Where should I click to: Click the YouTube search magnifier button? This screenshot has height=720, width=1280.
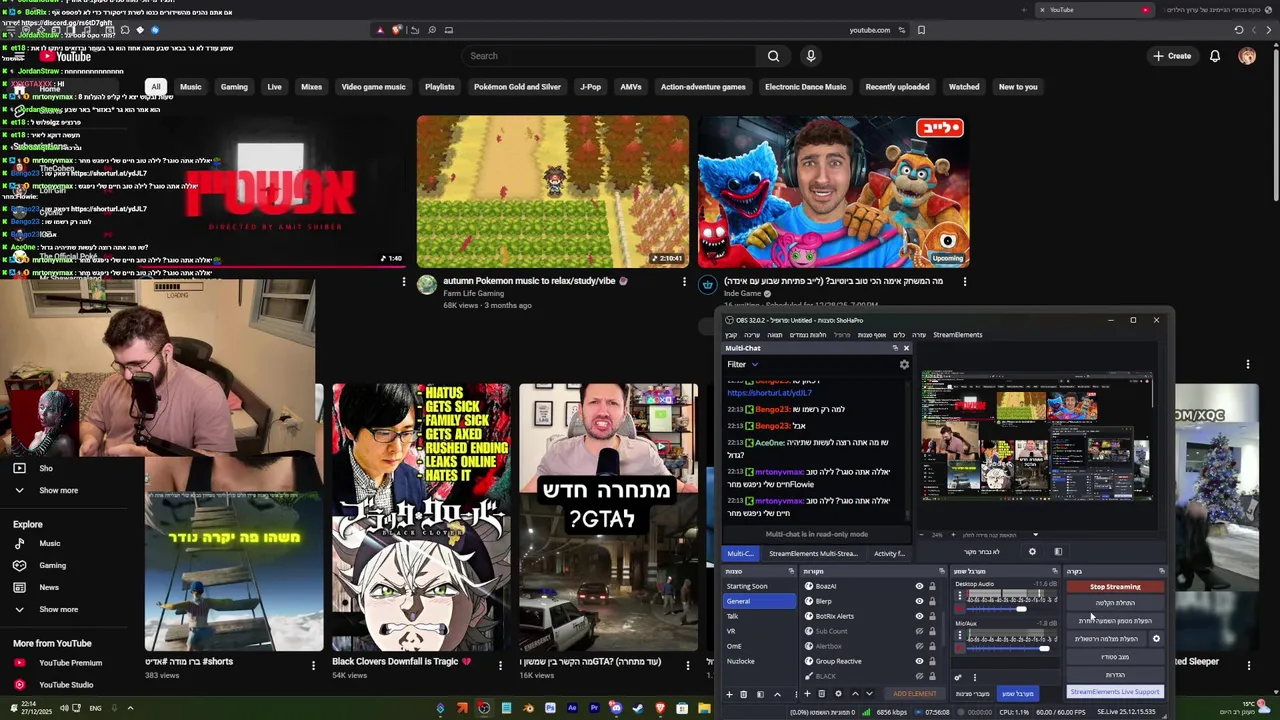tap(773, 56)
